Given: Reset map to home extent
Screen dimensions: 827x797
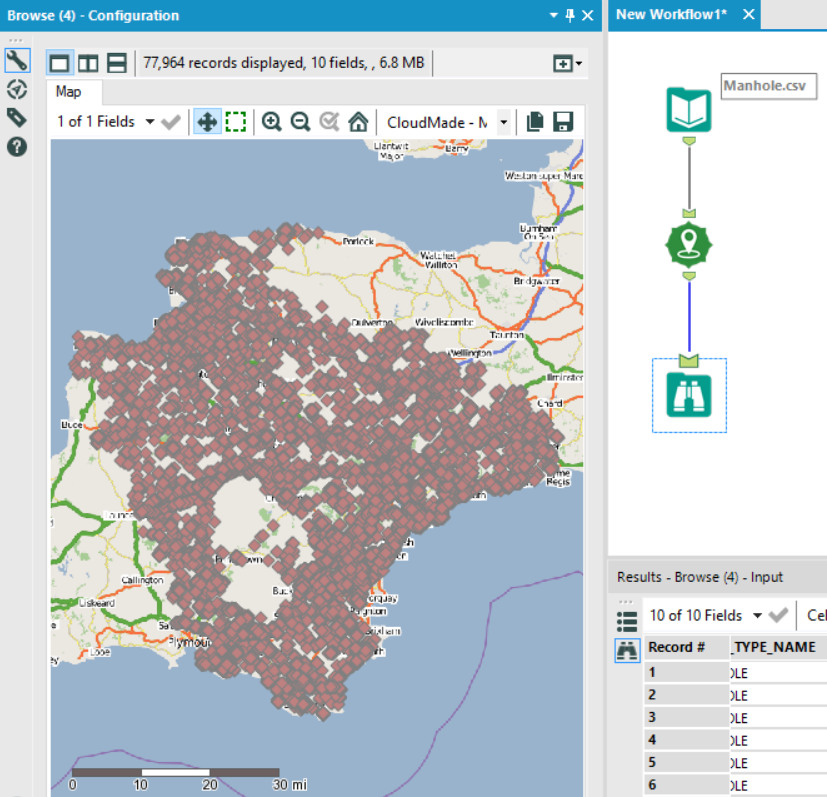Looking at the screenshot, I should (x=358, y=122).
